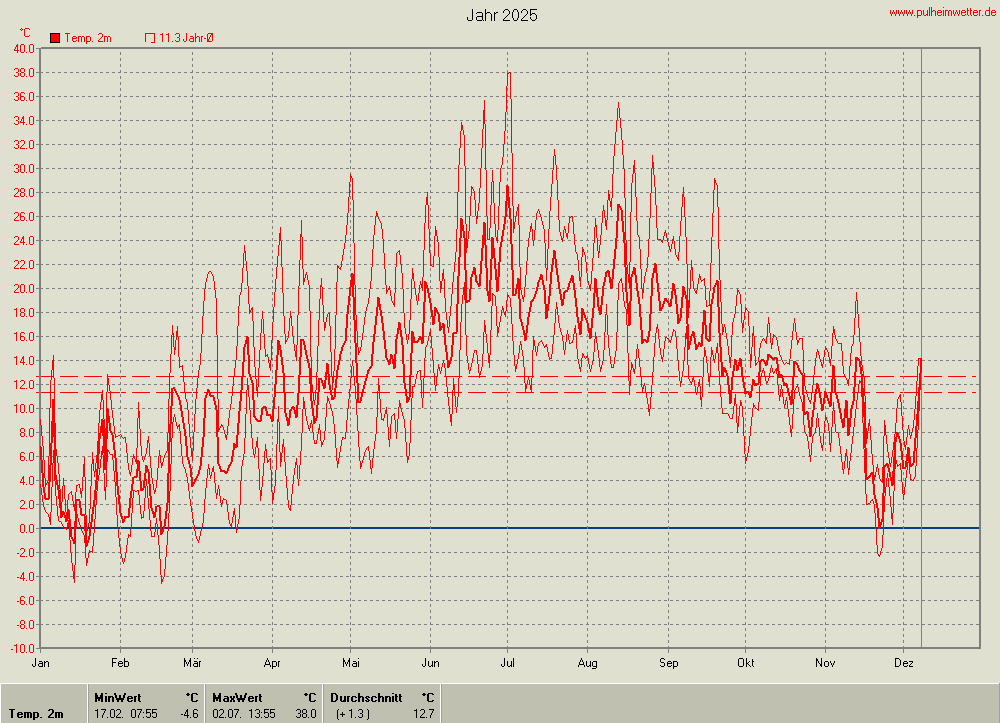
Task: Select the Temp. 2m legend label
Action: (88, 38)
